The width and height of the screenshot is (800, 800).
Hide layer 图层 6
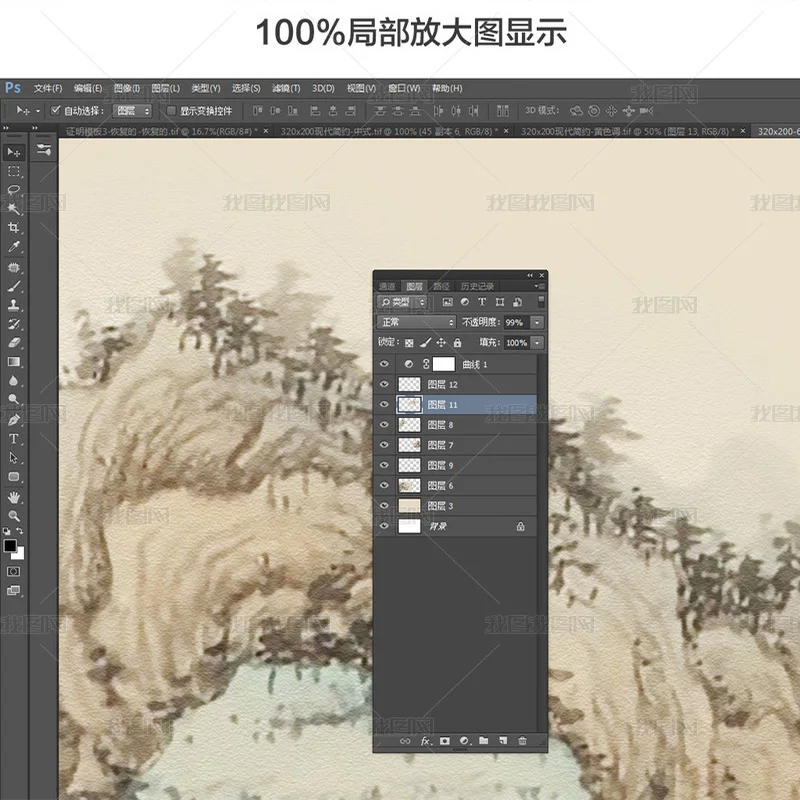384,485
